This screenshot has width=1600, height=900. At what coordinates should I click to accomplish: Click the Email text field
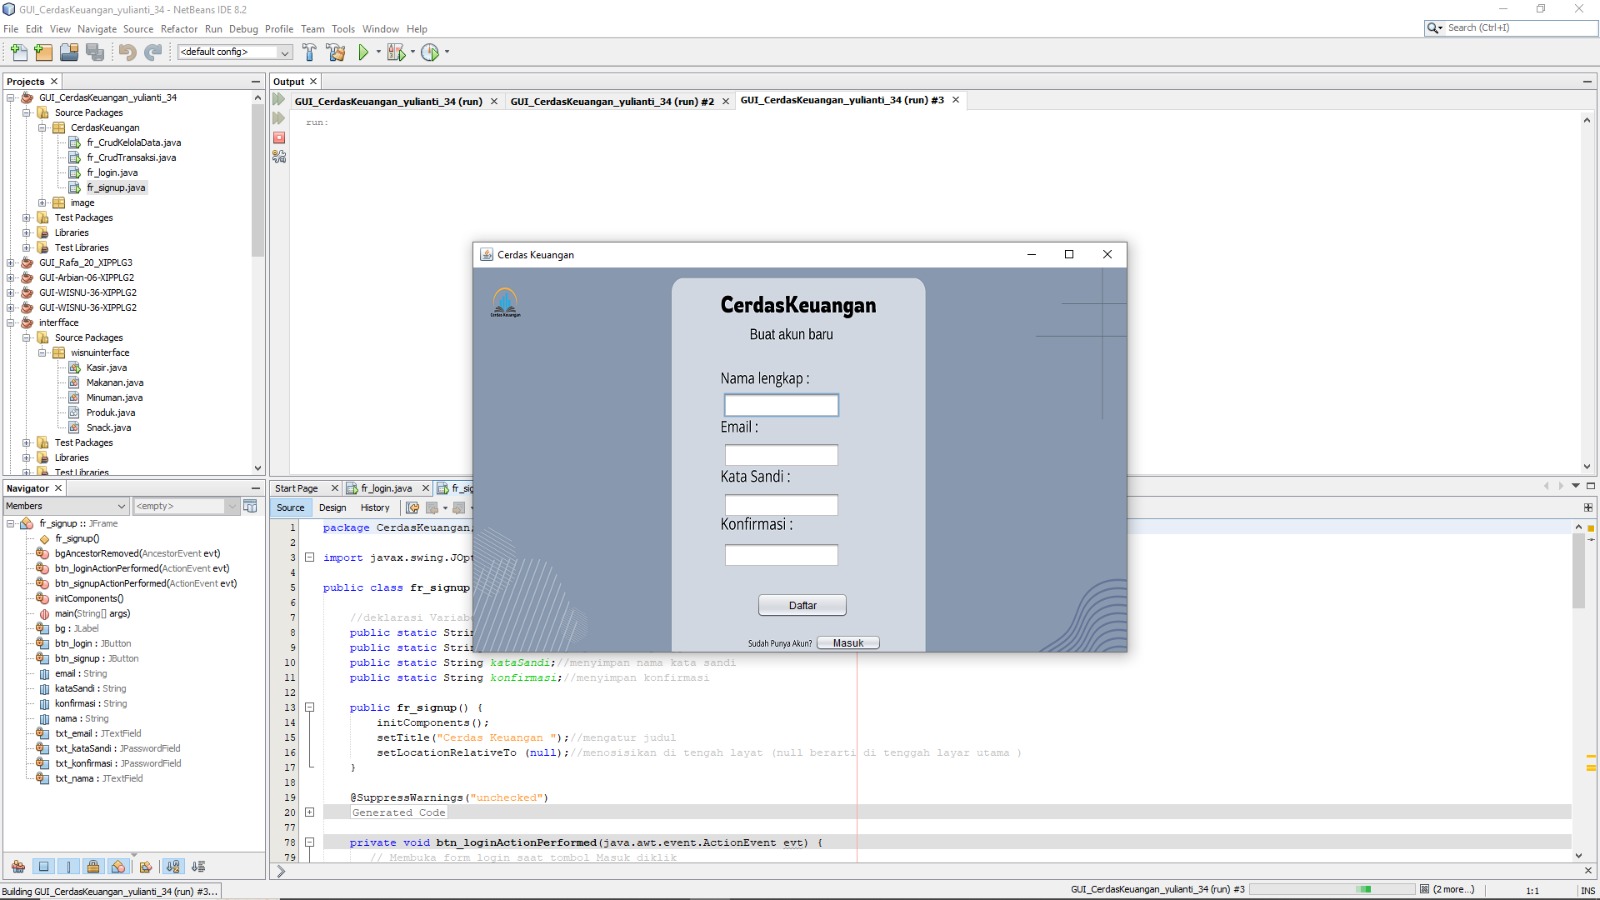tap(781, 456)
